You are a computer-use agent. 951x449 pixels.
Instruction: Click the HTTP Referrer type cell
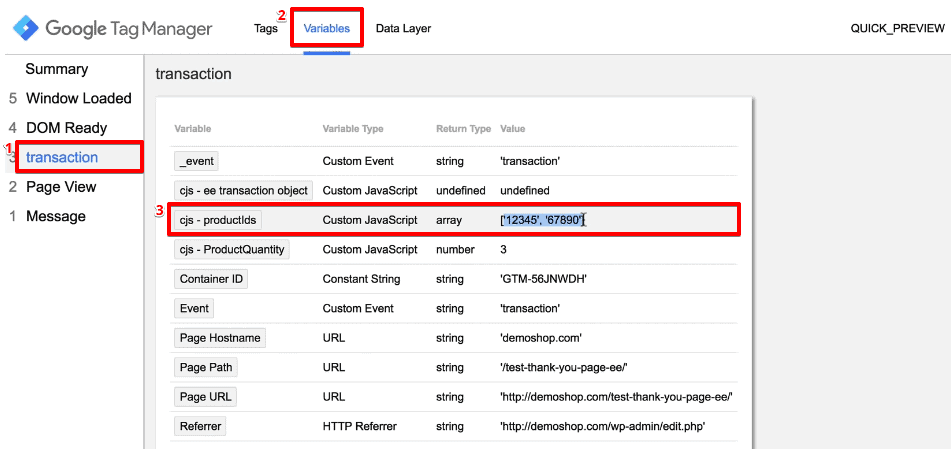(x=359, y=427)
